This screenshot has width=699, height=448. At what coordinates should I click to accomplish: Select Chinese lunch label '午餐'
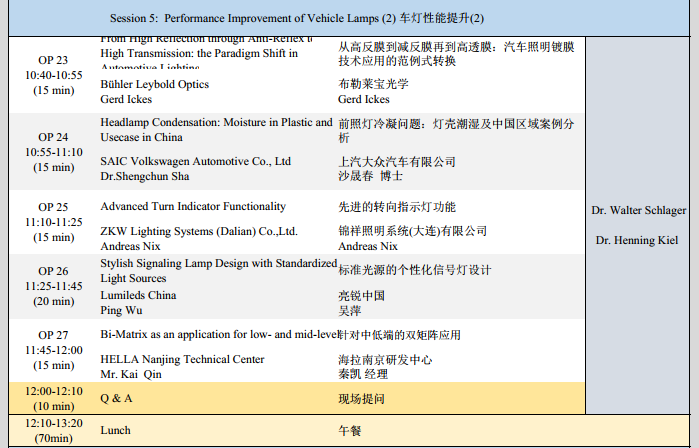[350, 431]
